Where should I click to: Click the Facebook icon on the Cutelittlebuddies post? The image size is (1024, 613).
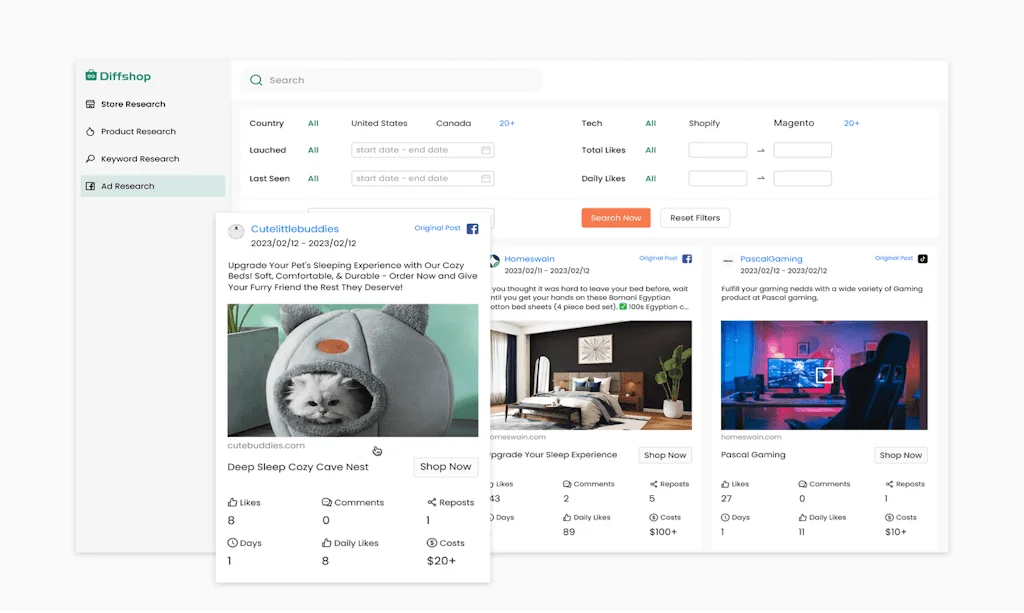tap(473, 228)
